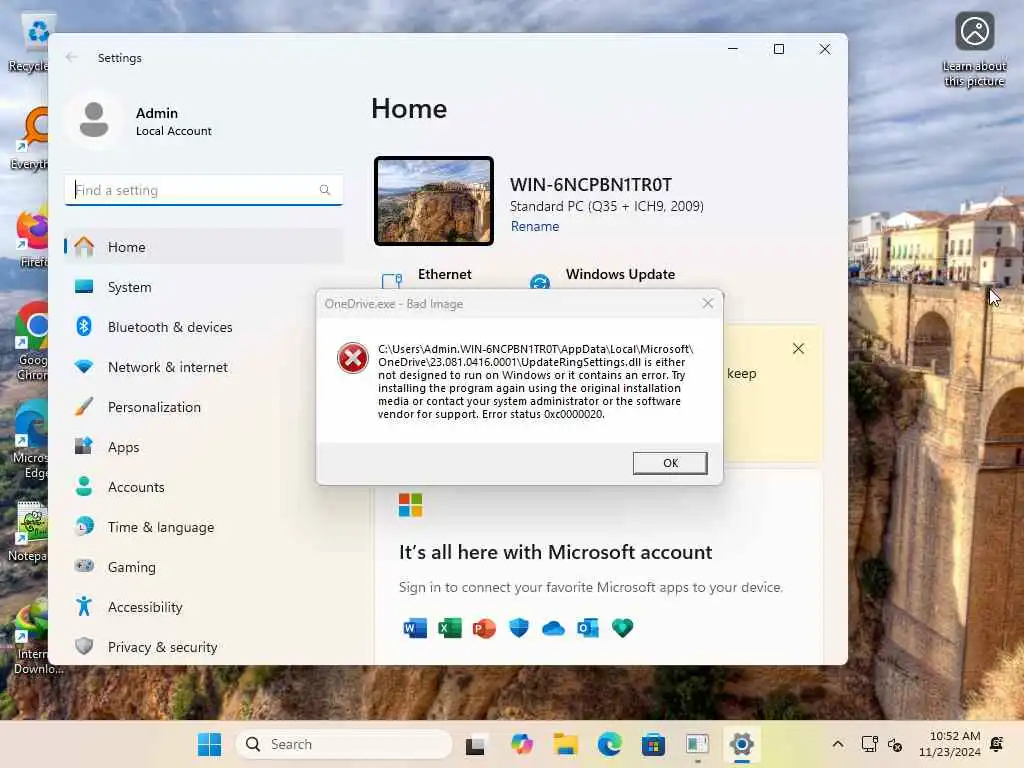
Task: Open the Windows Update status tile
Action: [x=604, y=280]
